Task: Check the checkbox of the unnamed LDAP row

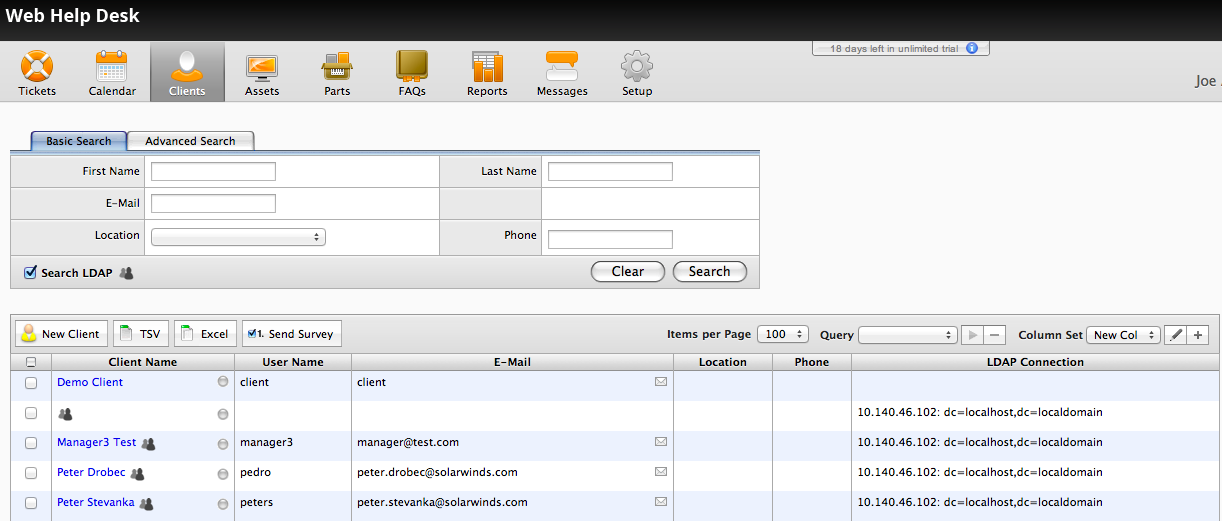Action: pos(31,413)
